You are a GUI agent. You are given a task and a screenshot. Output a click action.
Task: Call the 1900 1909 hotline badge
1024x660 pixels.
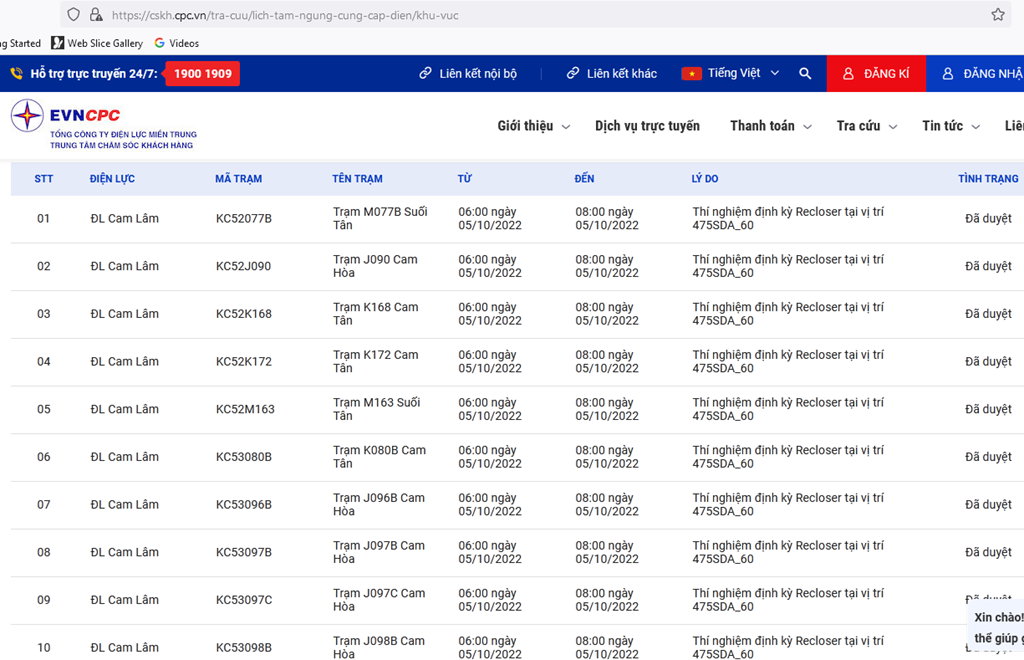(203, 74)
